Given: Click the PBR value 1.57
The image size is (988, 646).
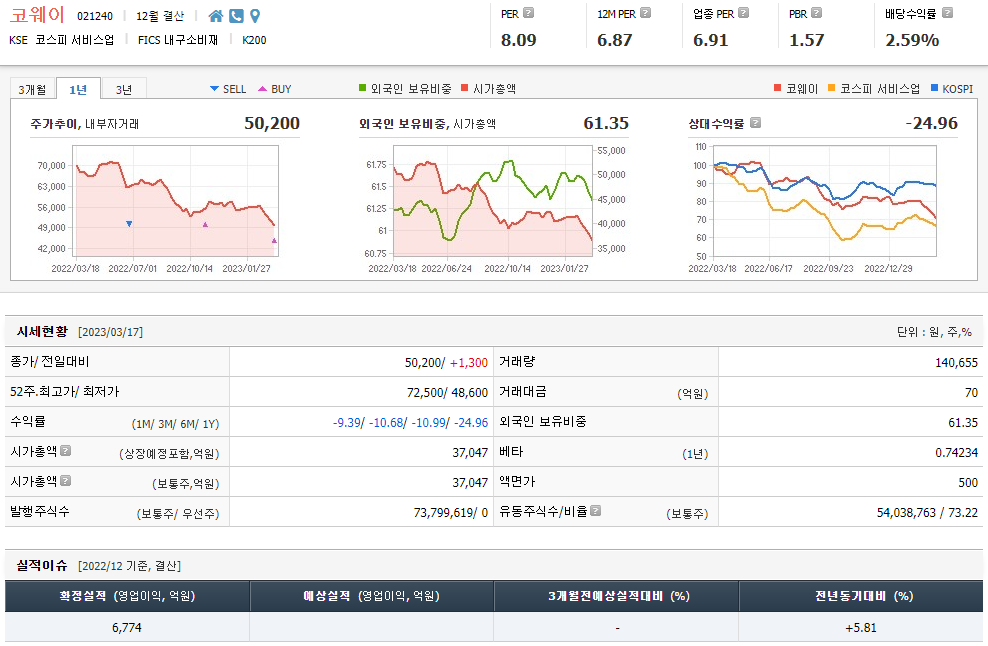Looking at the screenshot, I should click(x=807, y=40).
